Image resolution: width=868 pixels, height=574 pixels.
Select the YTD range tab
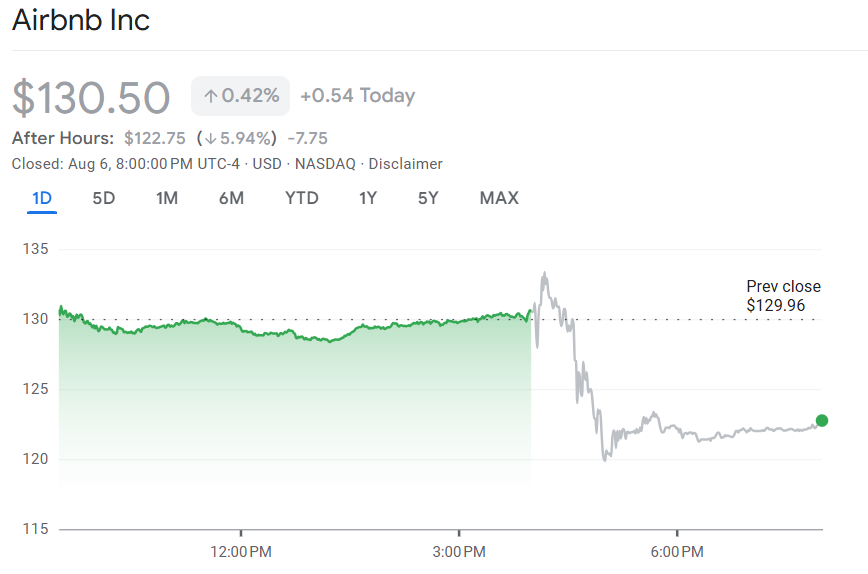click(301, 198)
